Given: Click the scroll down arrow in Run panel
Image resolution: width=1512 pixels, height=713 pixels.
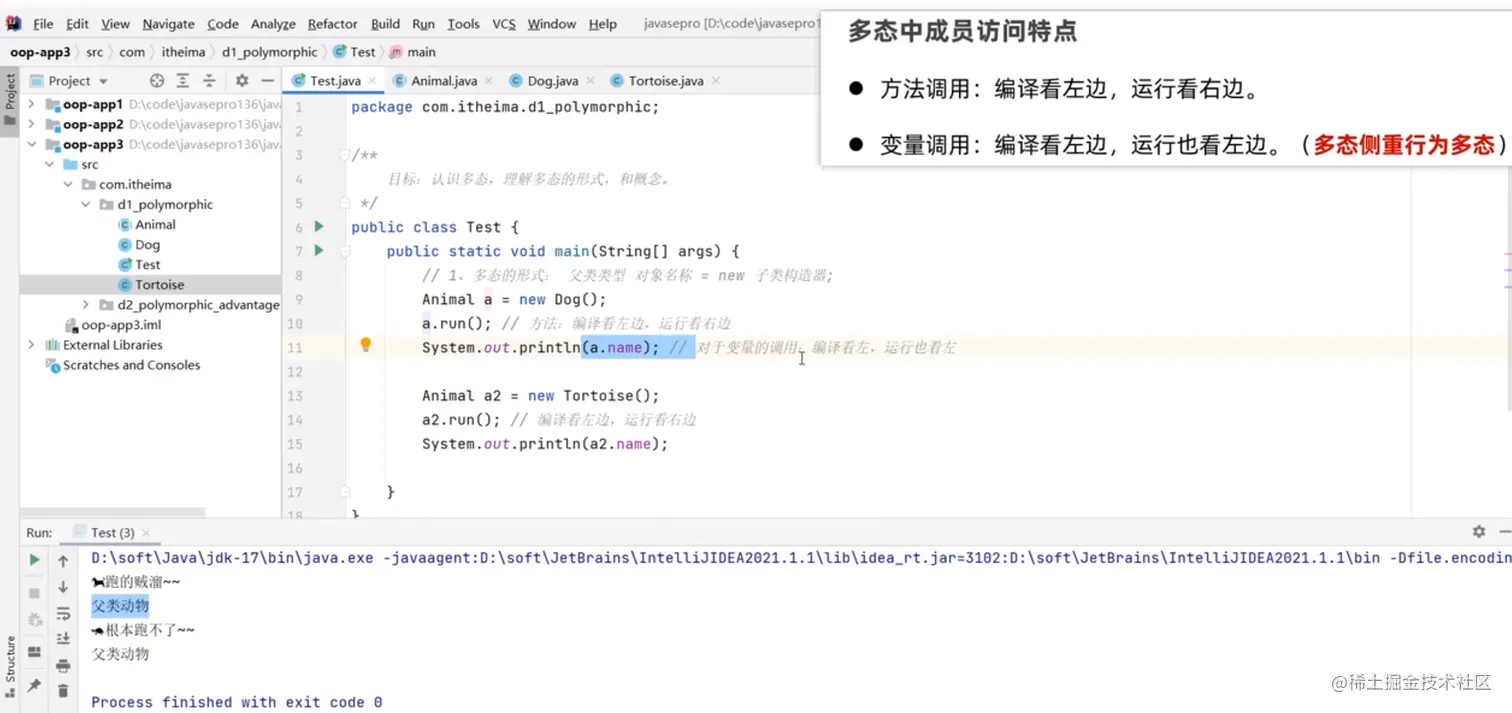Looking at the screenshot, I should tap(63, 587).
